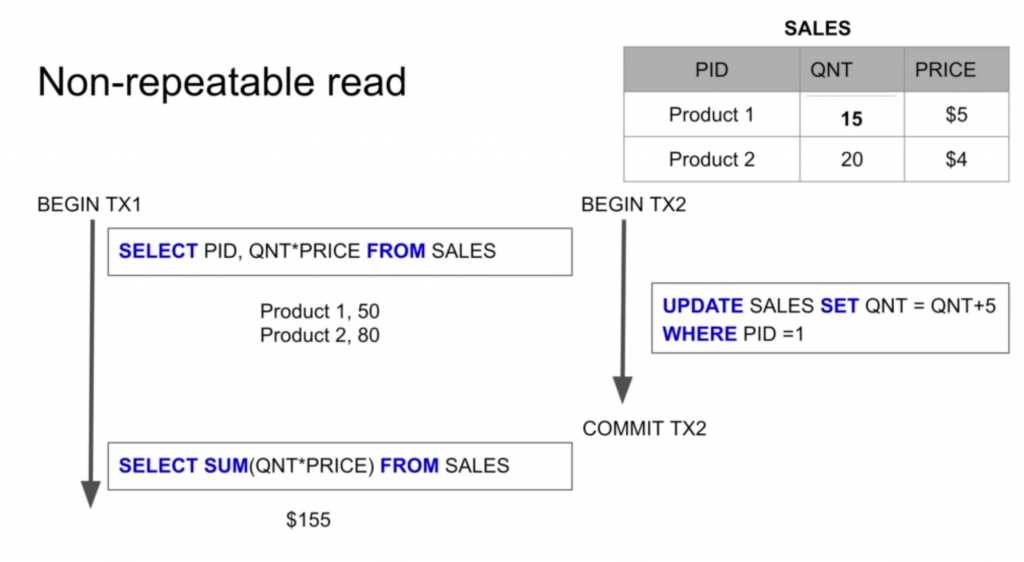Image resolution: width=1024 pixels, height=562 pixels.
Task: Click the PRICE column header
Action: 956,69
